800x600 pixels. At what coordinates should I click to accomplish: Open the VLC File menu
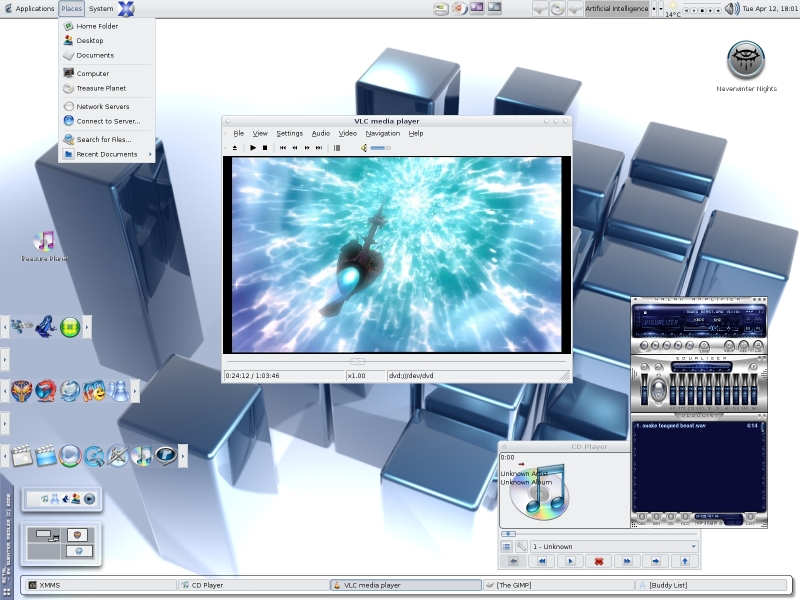(x=238, y=133)
